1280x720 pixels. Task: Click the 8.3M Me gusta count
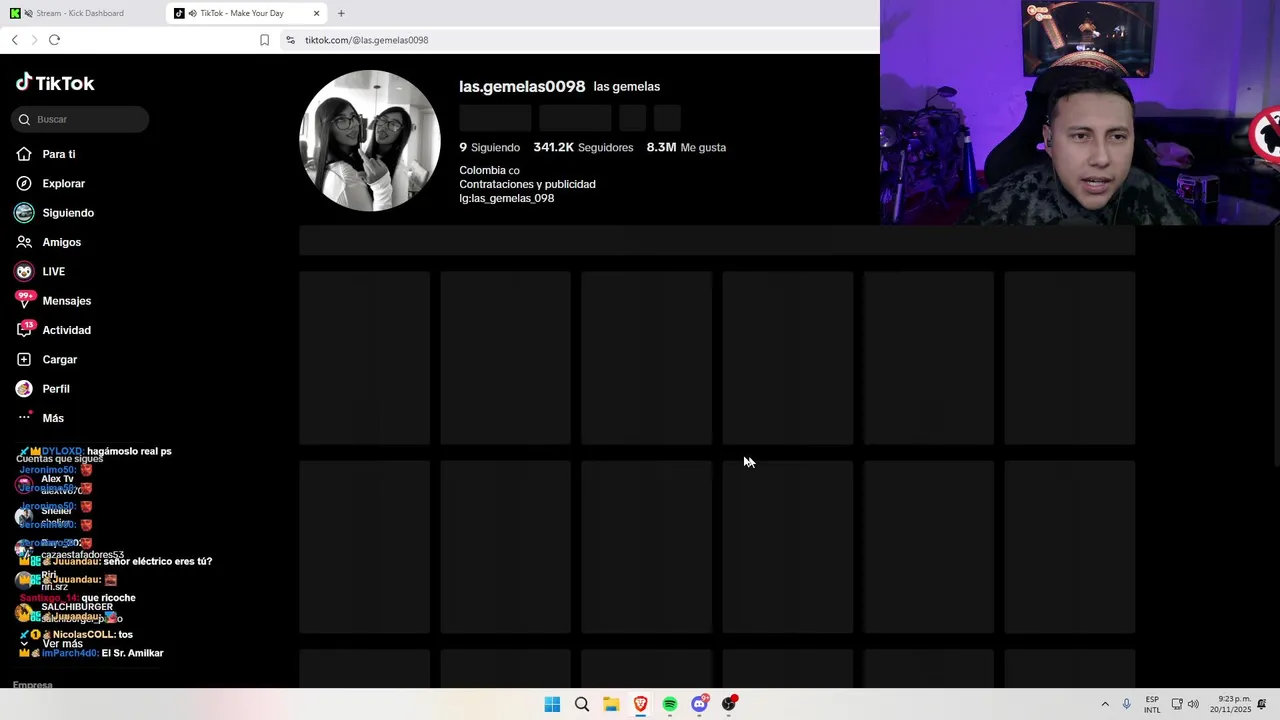coord(686,147)
